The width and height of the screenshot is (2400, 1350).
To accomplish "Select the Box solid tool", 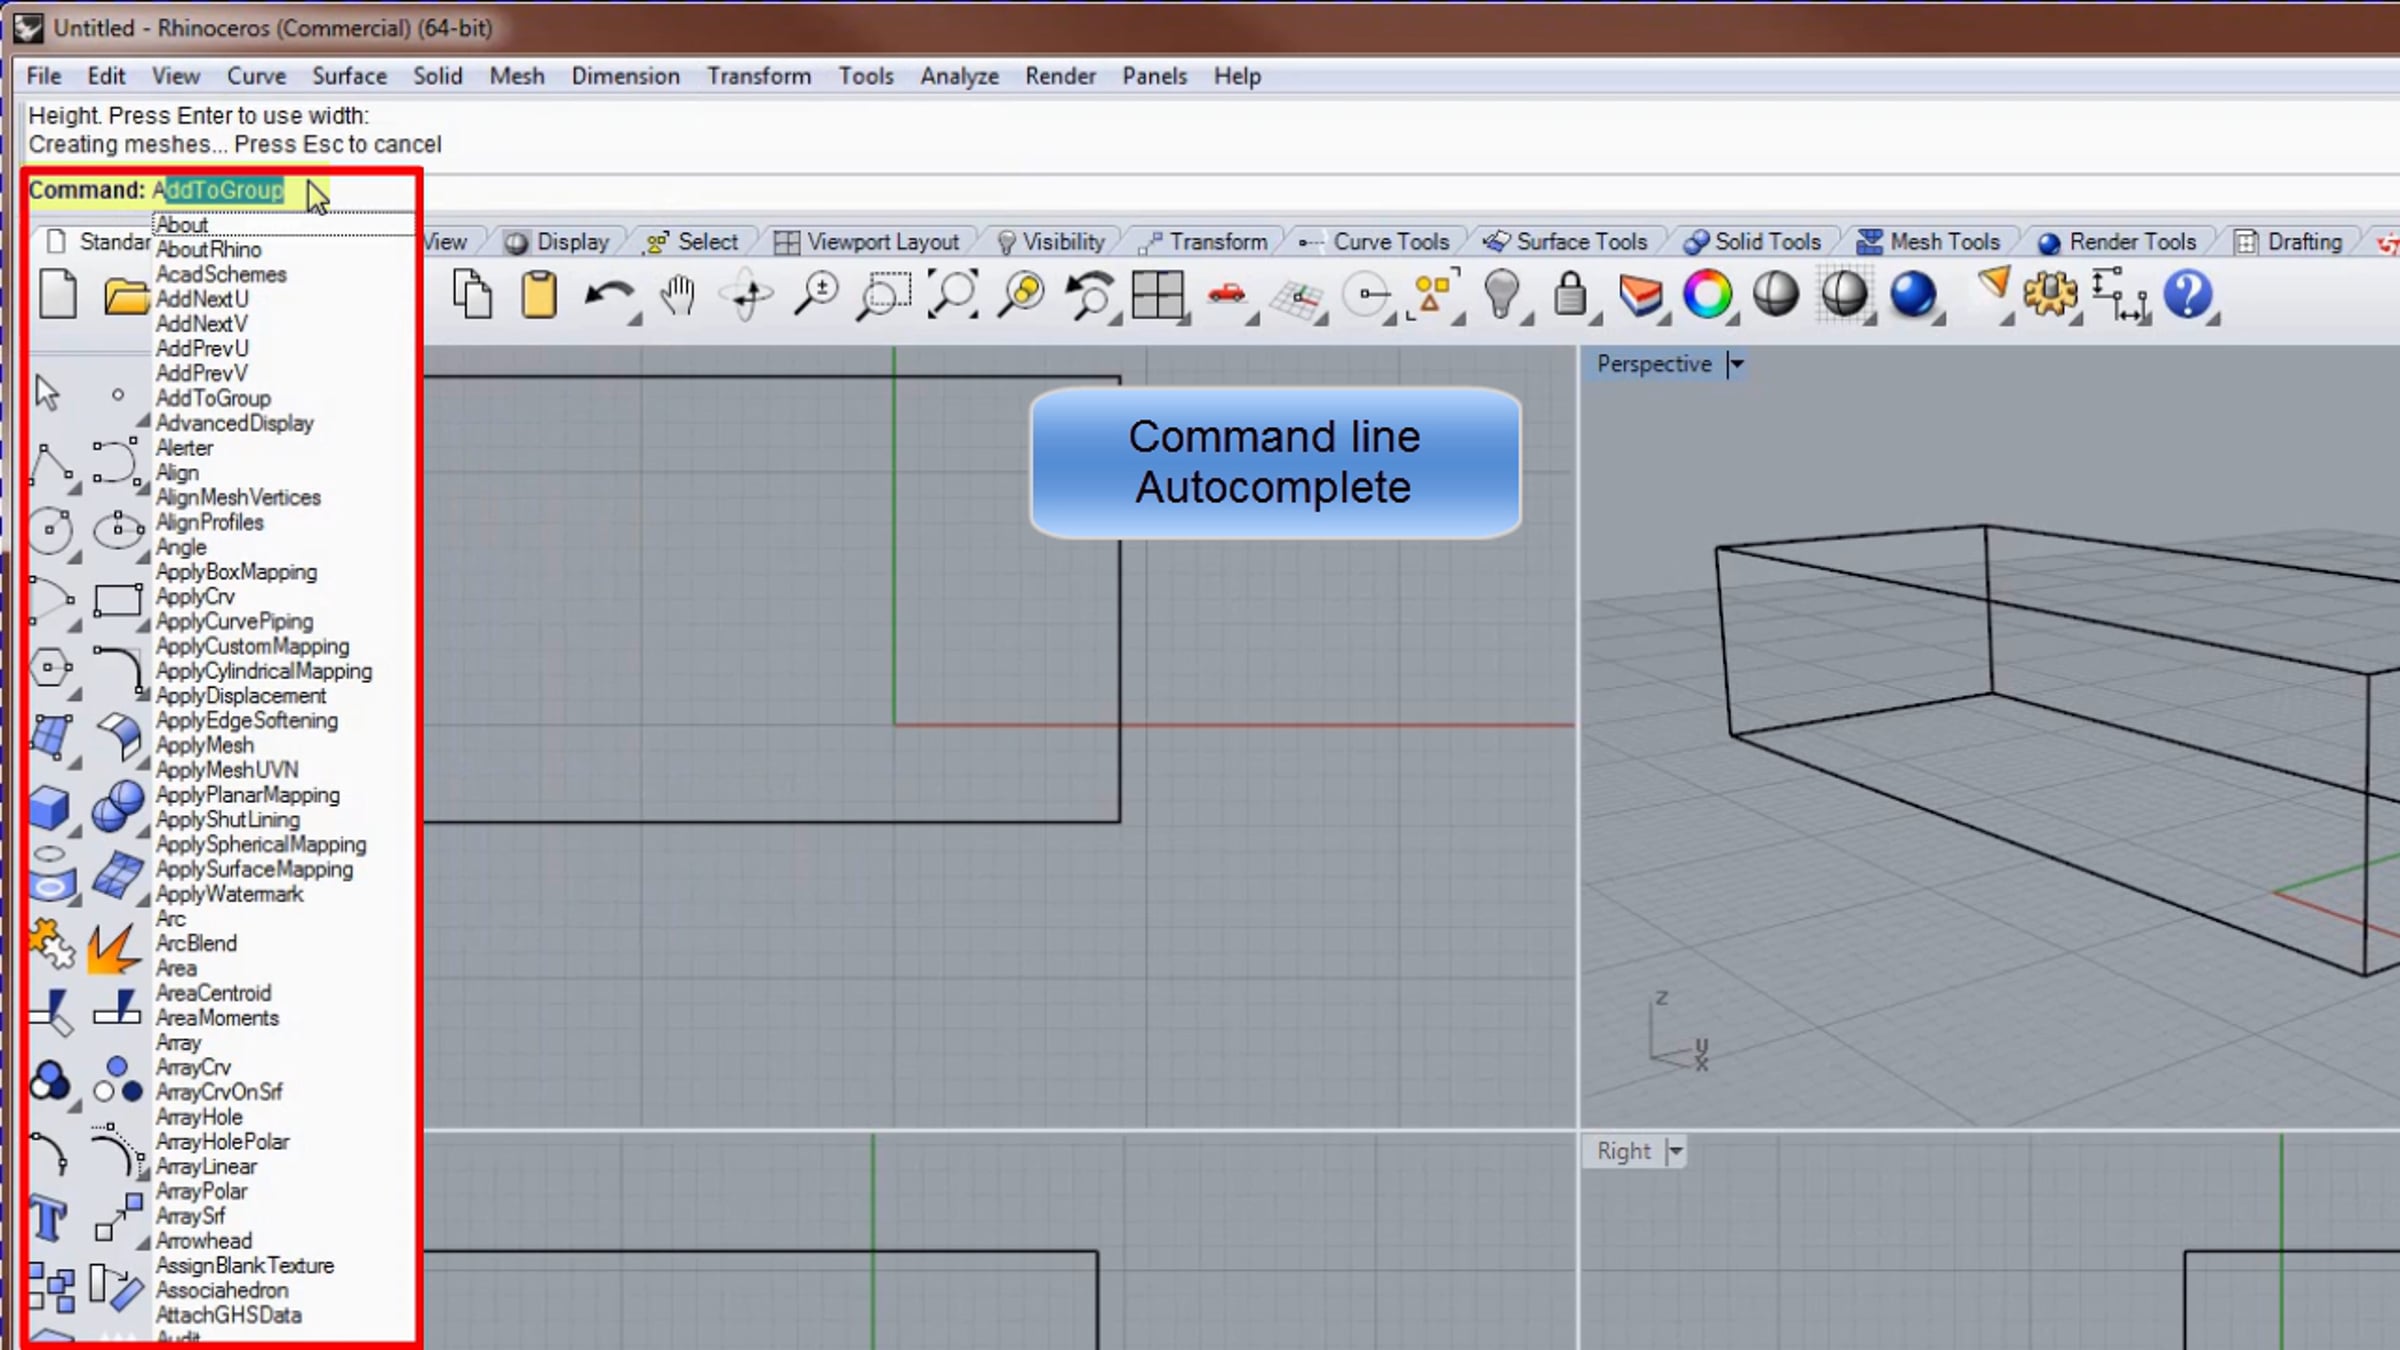I will tap(50, 808).
